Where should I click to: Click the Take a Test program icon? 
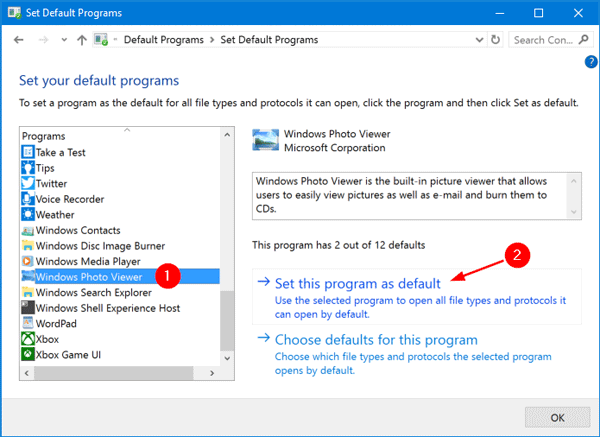click(x=28, y=152)
